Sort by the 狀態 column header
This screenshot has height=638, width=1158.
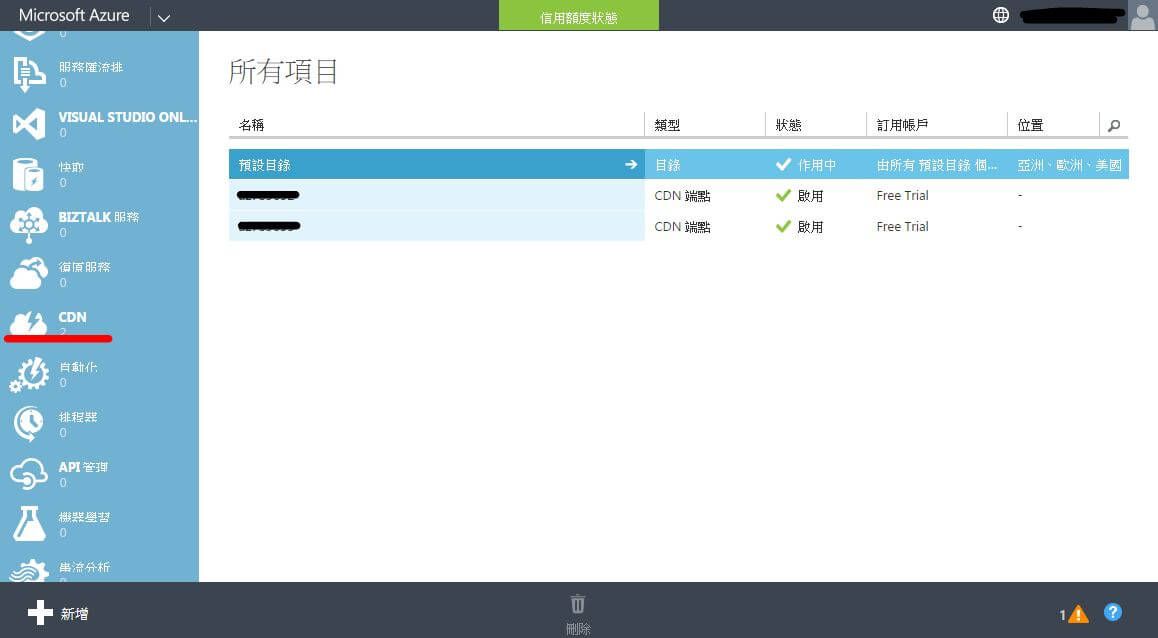point(789,126)
